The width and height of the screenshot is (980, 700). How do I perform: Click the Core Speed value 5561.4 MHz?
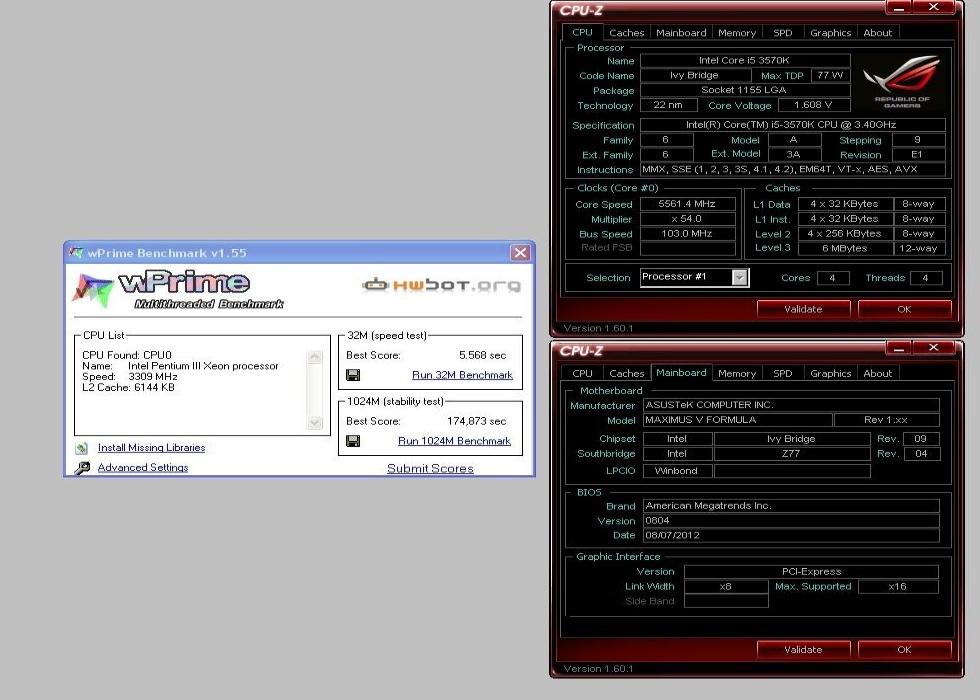pos(688,204)
